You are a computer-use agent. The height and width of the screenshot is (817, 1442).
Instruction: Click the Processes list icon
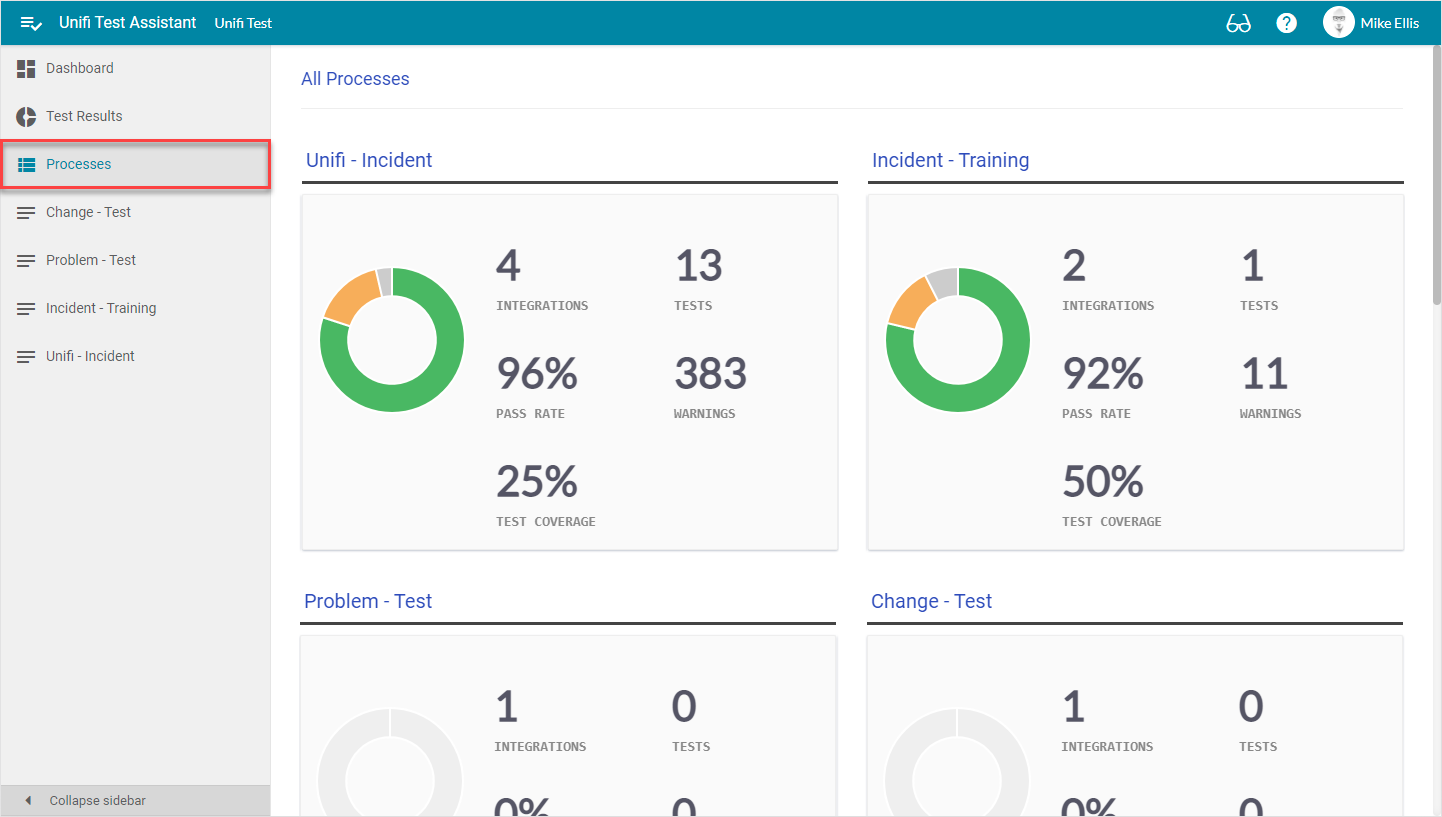pos(26,164)
